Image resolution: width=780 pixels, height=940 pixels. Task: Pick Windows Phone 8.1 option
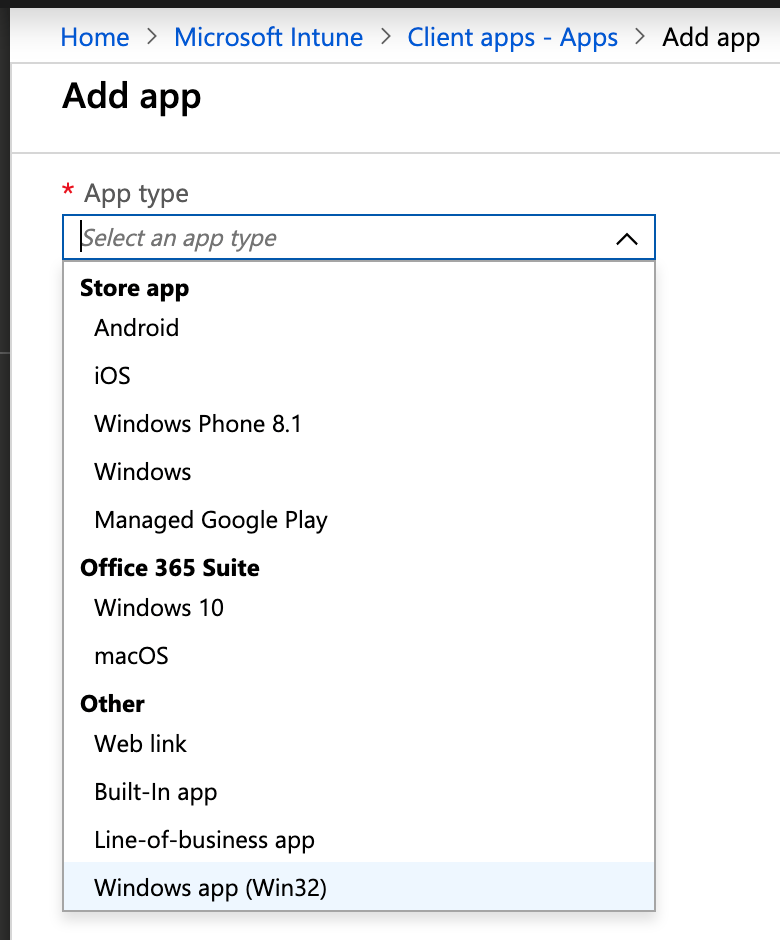pyautogui.click(x=359, y=424)
